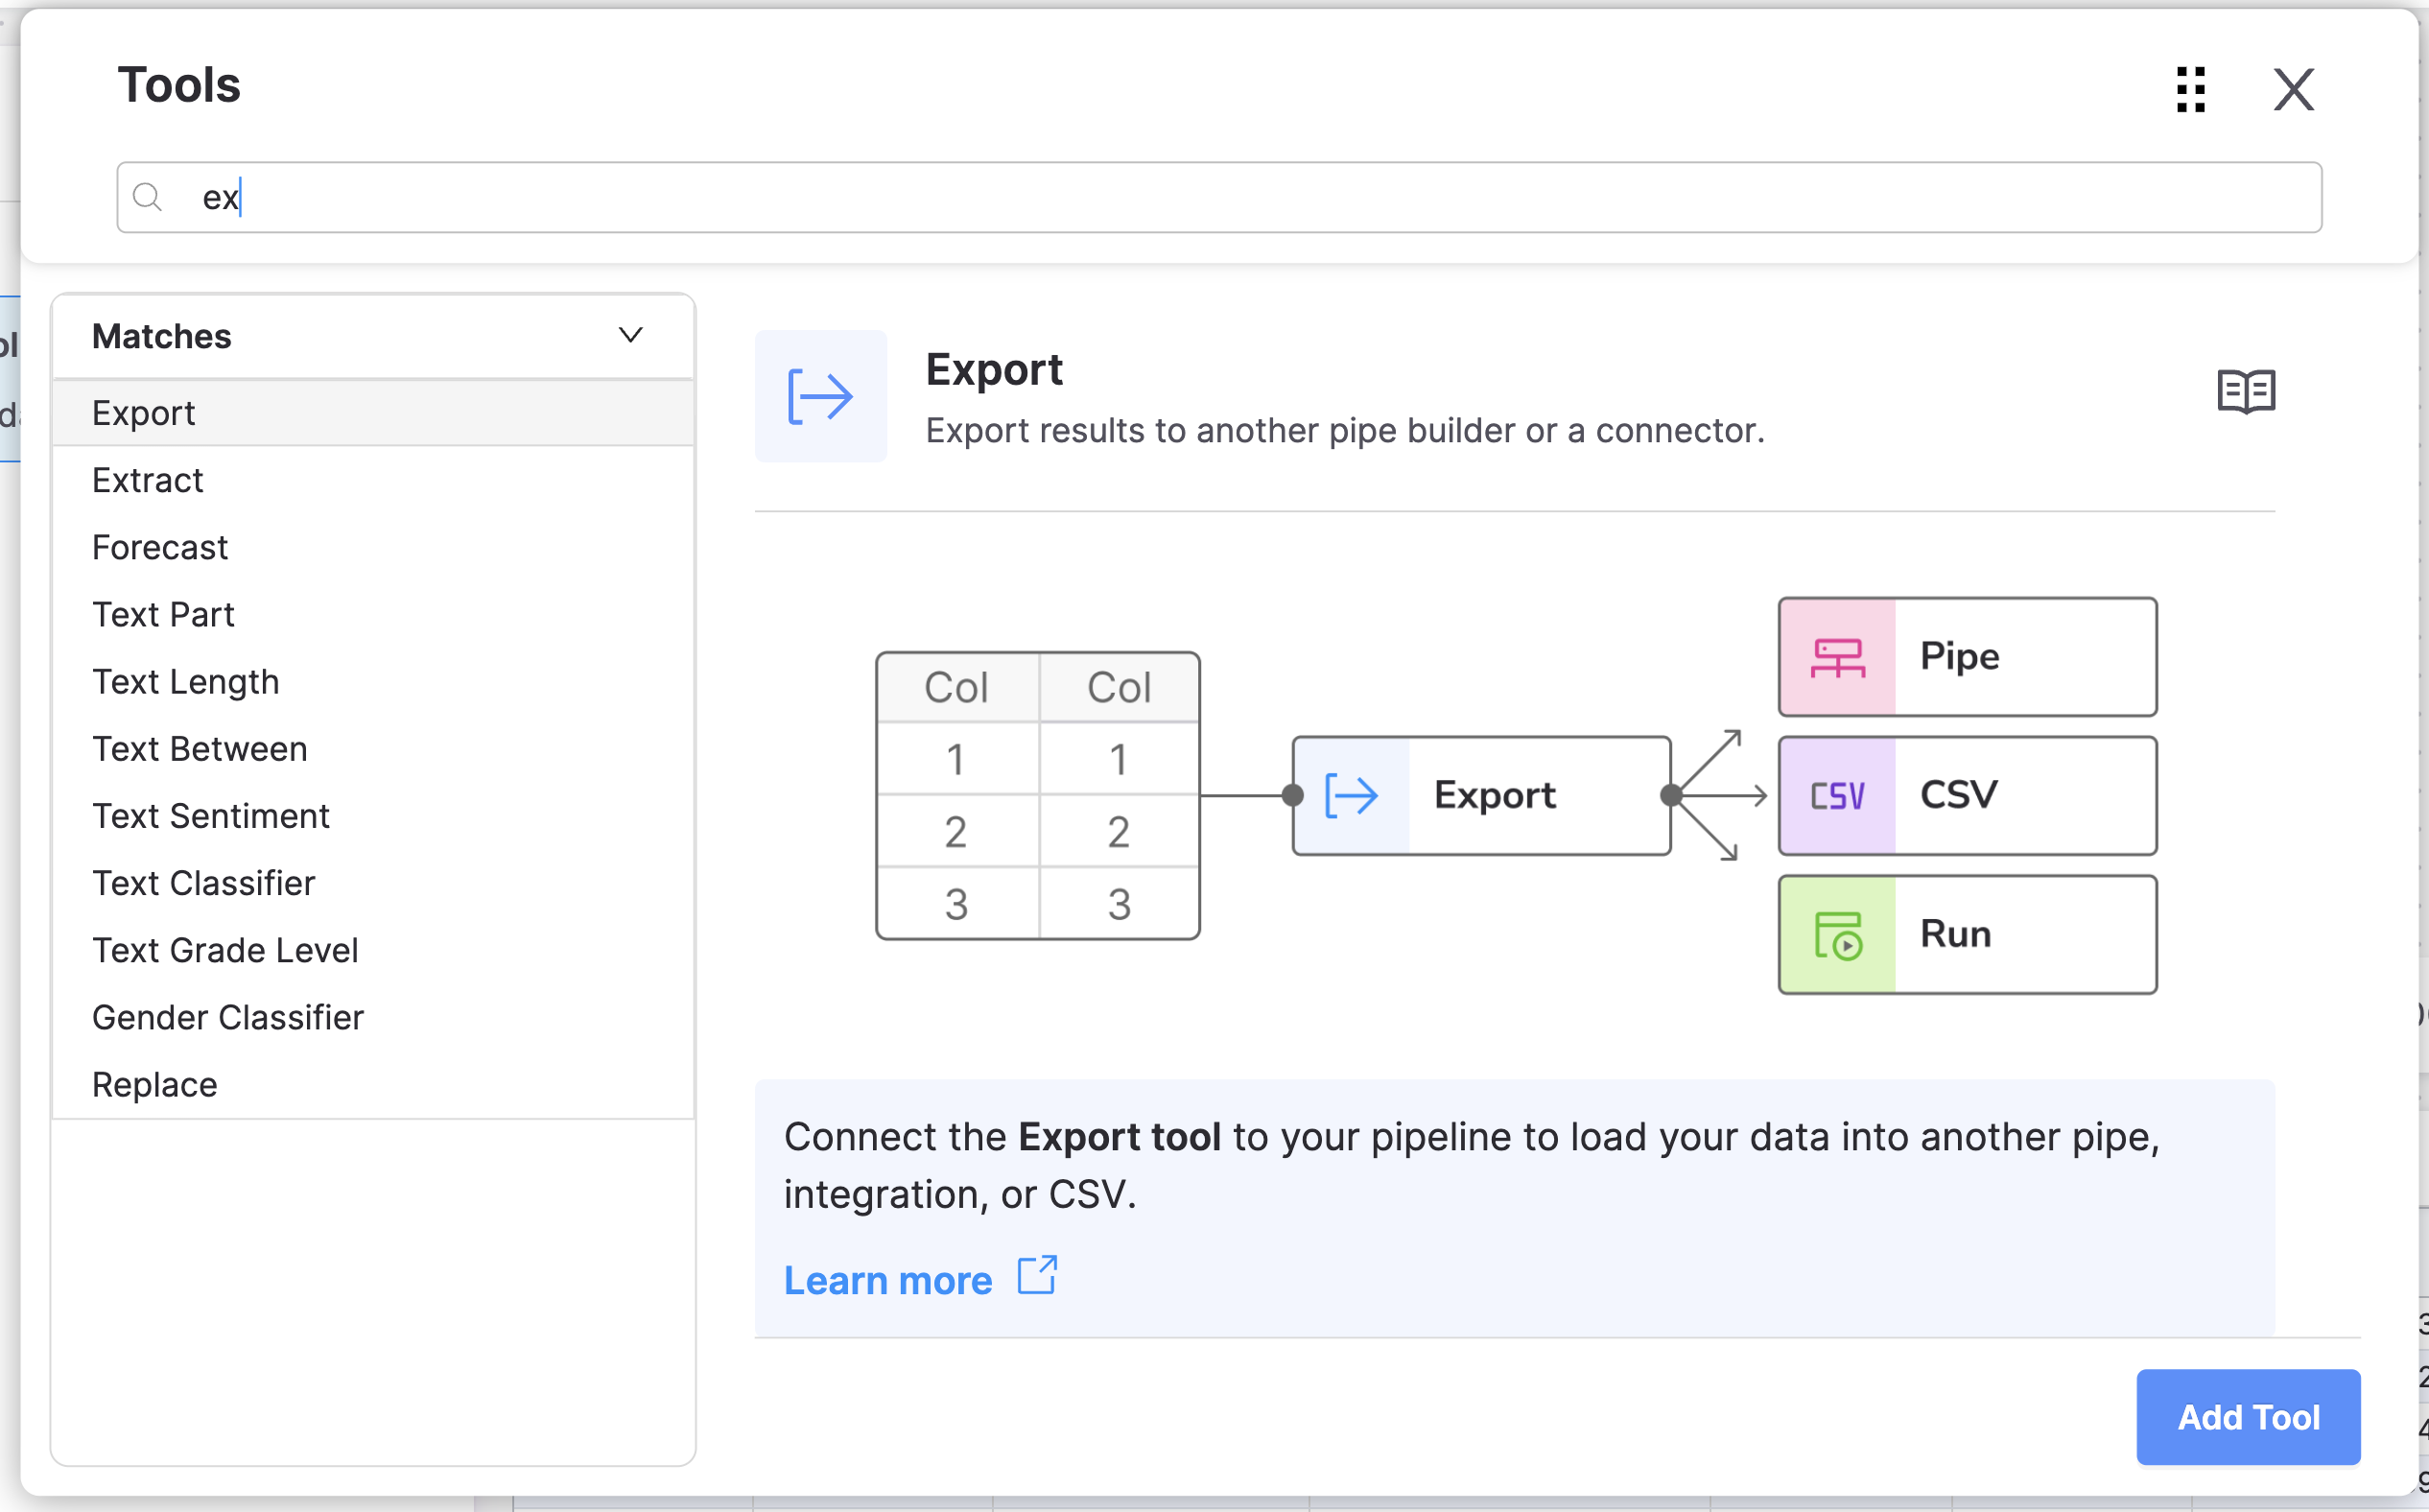
Task: Open documentation via the book icon
Action: pos(2246,391)
